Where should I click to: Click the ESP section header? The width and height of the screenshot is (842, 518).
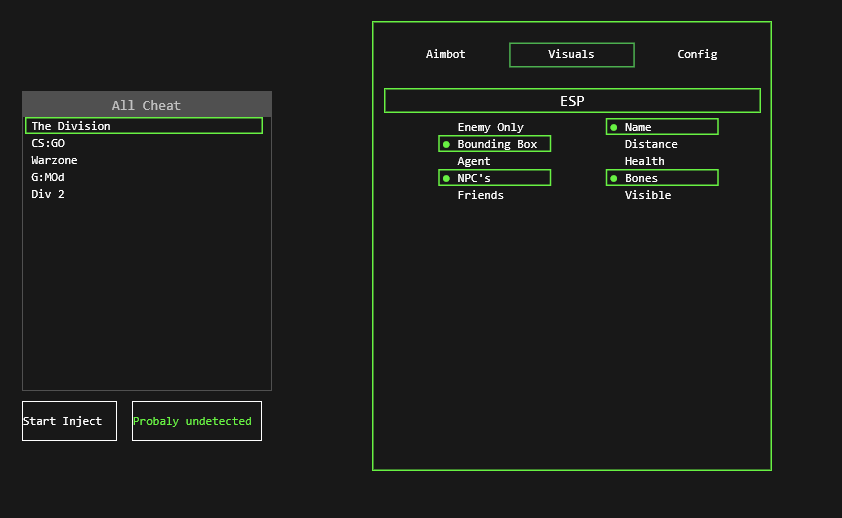tap(572, 101)
